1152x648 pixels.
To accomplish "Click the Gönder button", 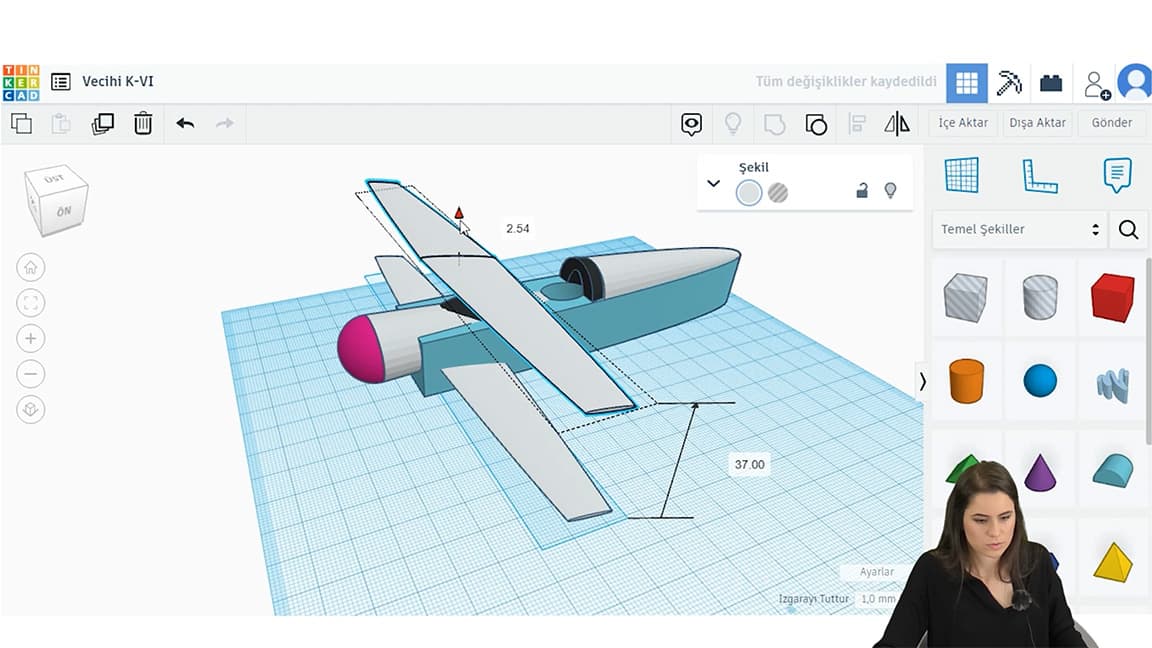I will tap(1112, 123).
